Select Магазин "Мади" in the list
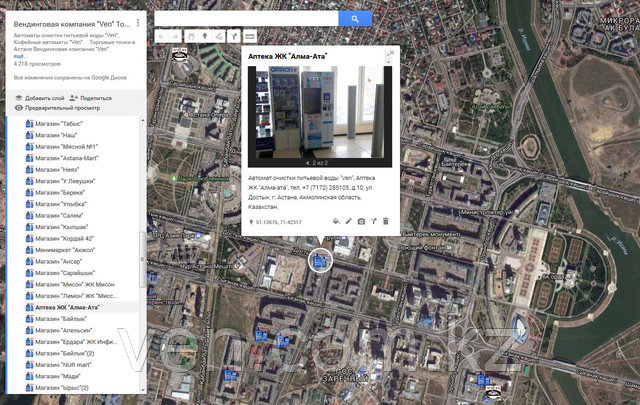The height and width of the screenshot is (405, 640). [x=53, y=376]
